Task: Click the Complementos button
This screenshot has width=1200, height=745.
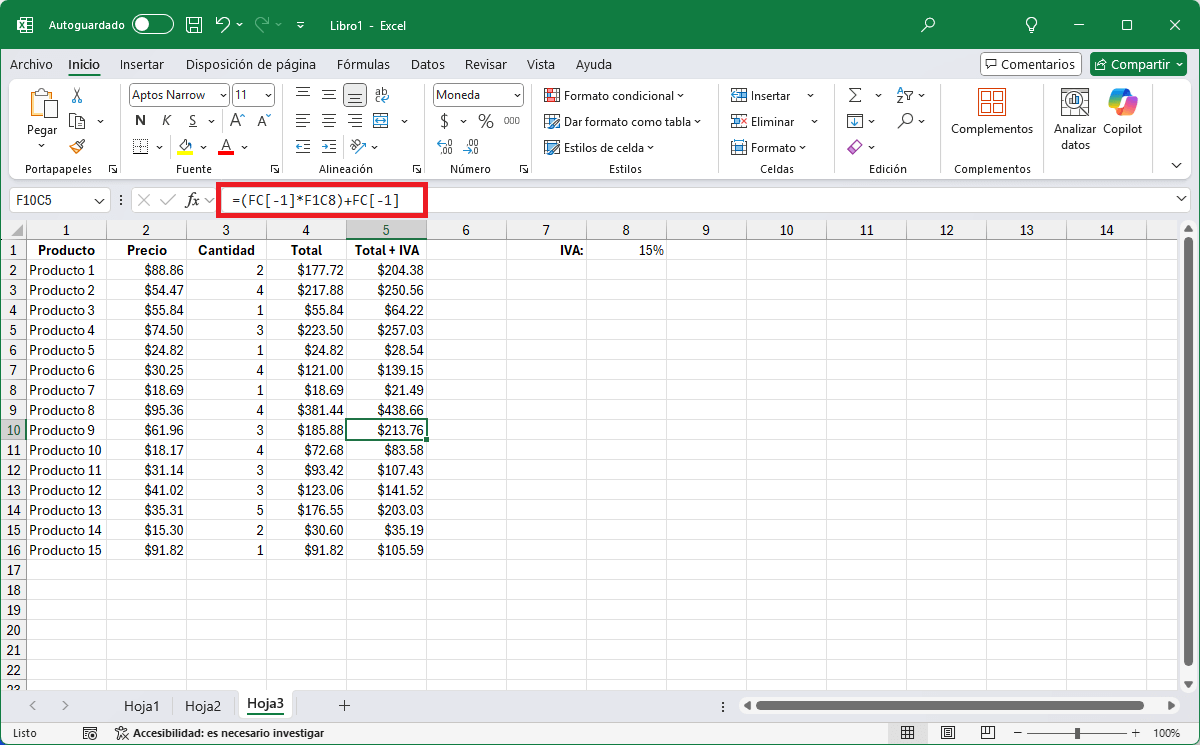Action: pos(992,112)
